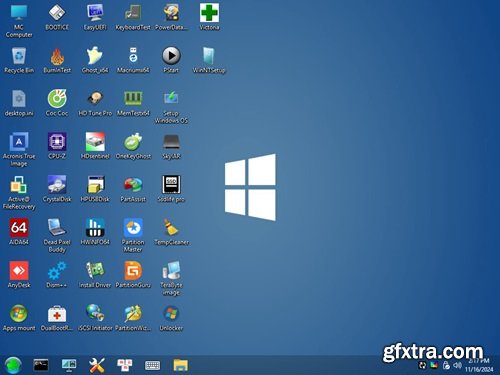Open the Apps mount shortcut
500x375 pixels.
click(19, 318)
